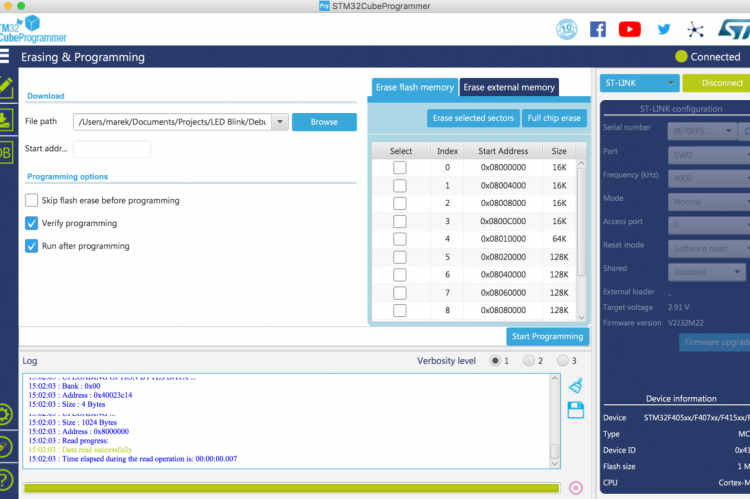
Task: Open the ST-LINK interface dropdown
Action: [x=640, y=83]
